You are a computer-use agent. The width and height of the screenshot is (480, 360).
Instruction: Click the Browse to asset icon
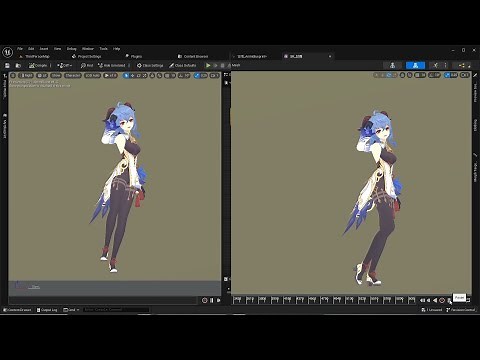(18, 65)
